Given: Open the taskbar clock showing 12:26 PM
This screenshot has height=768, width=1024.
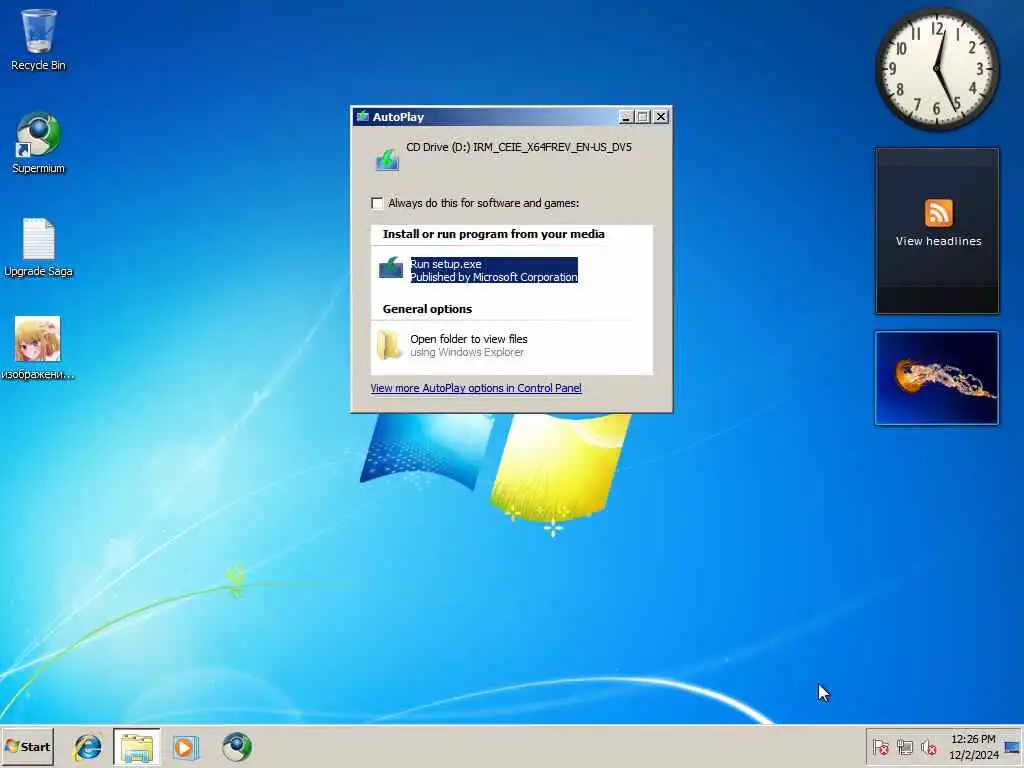Looking at the screenshot, I should tap(973, 747).
